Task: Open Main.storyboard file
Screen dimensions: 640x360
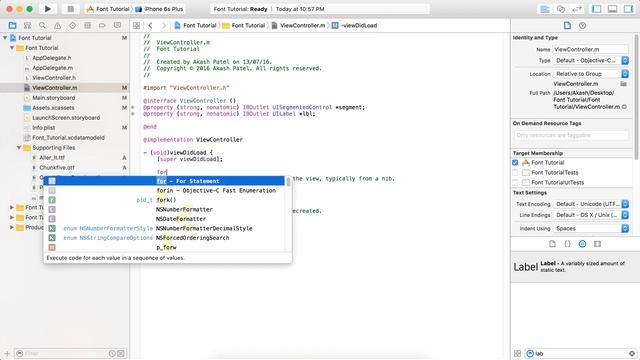Action: coord(53,98)
